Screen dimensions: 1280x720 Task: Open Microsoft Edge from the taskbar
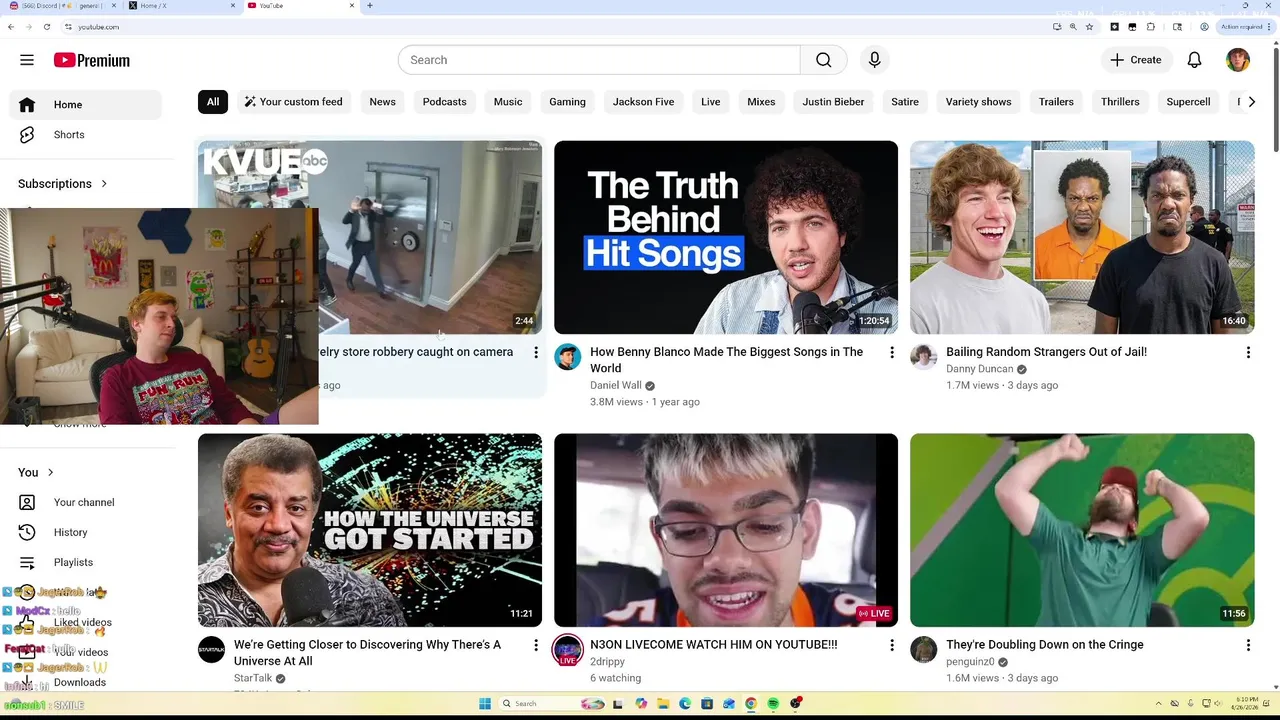[x=685, y=704]
